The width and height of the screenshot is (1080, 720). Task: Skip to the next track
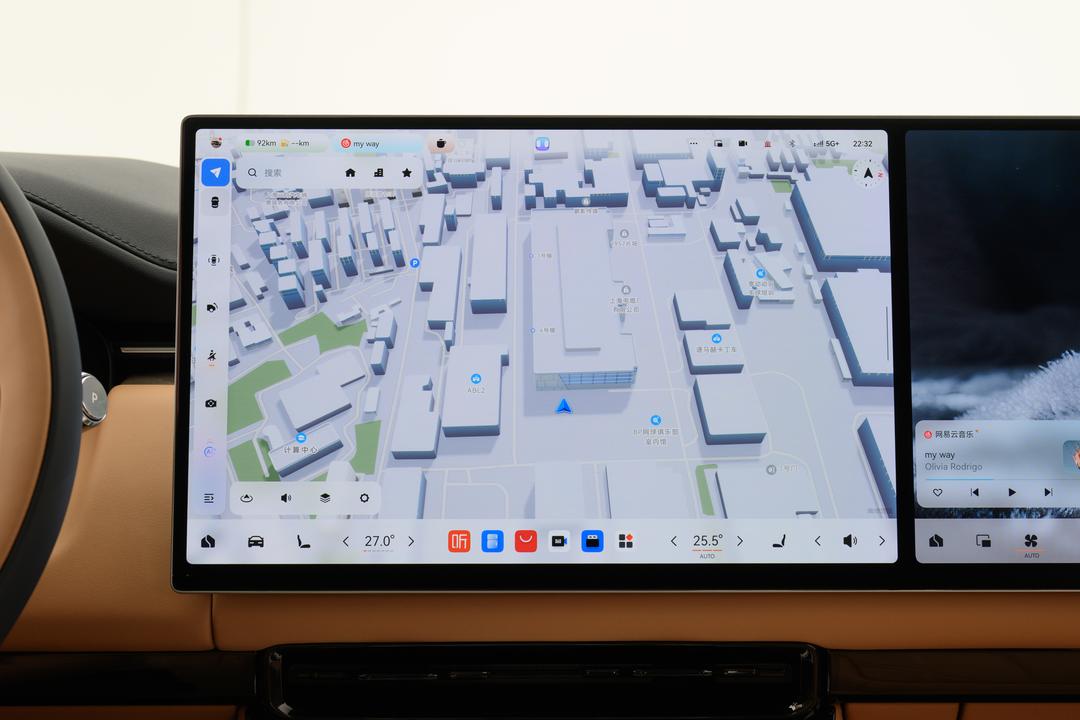[x=1048, y=492]
